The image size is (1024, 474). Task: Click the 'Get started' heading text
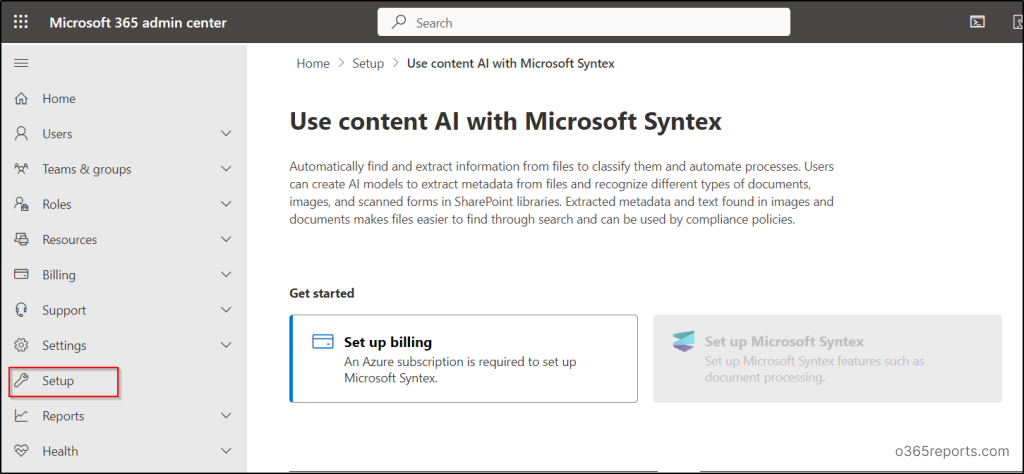pyautogui.click(x=322, y=293)
